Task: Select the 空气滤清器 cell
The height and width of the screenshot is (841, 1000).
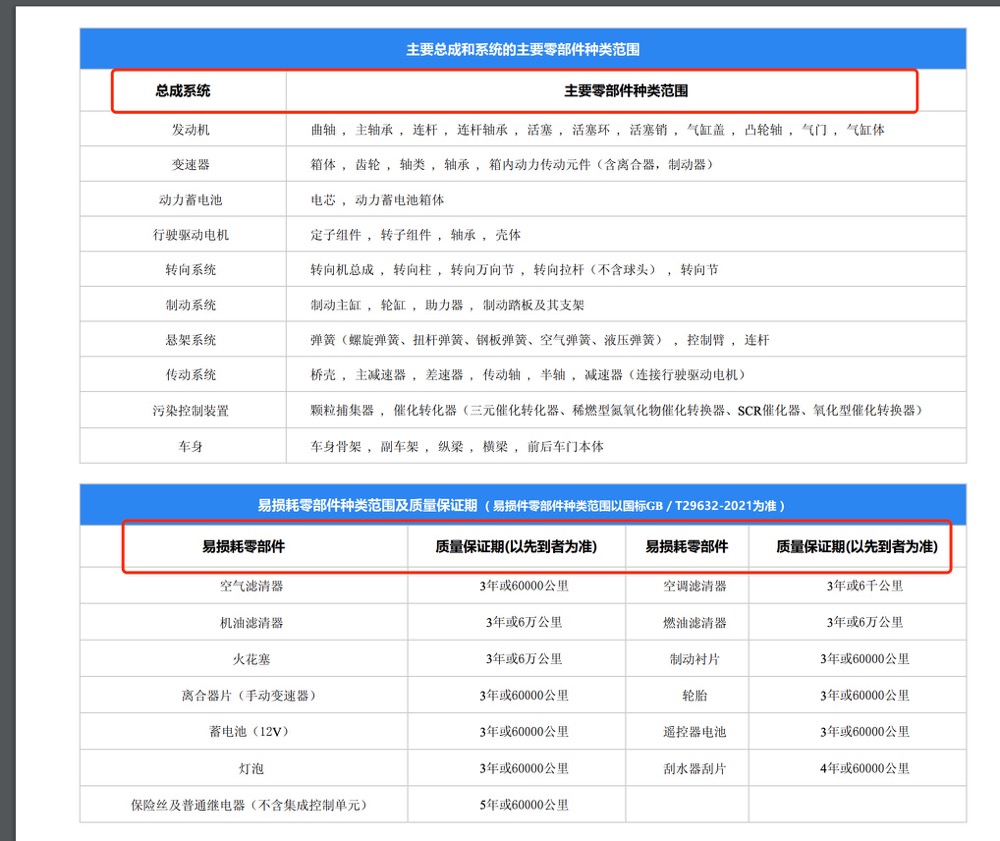Action: (251, 586)
